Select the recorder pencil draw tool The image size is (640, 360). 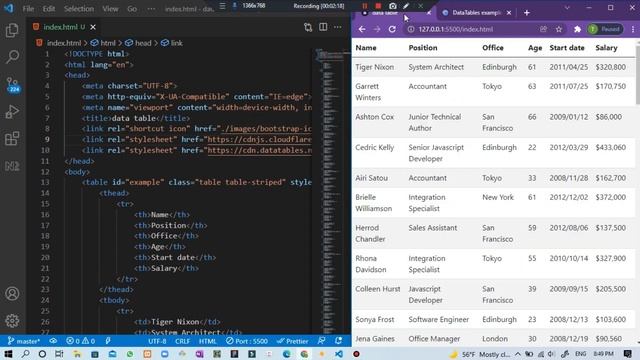coord(406,6)
